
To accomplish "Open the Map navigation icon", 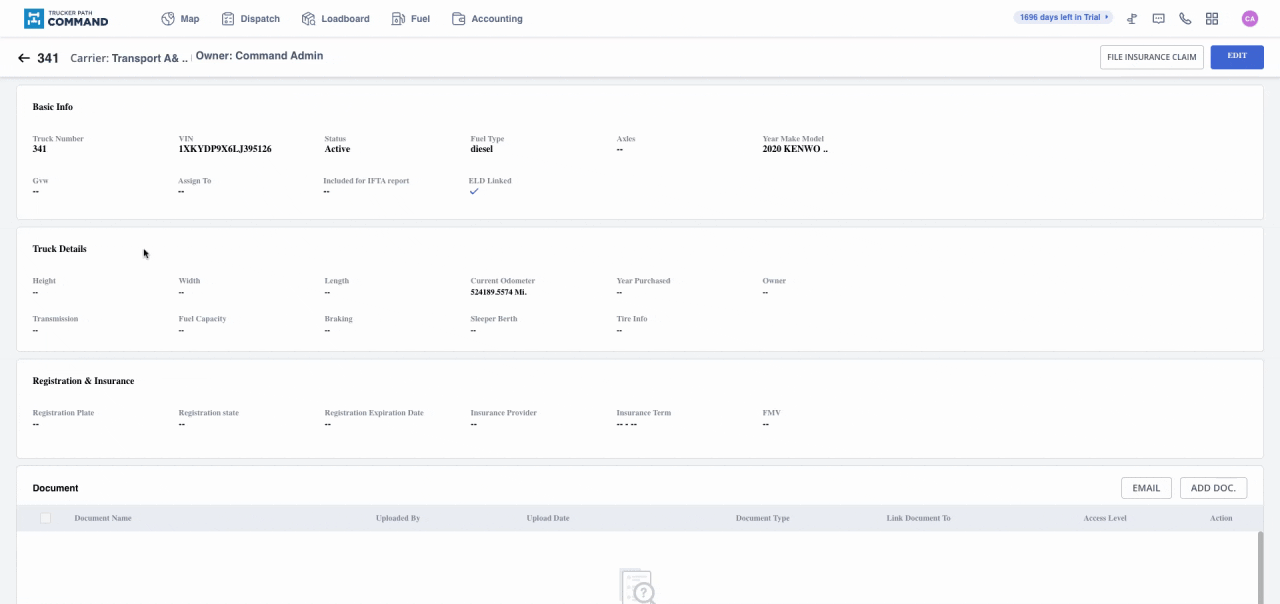I will (168, 18).
